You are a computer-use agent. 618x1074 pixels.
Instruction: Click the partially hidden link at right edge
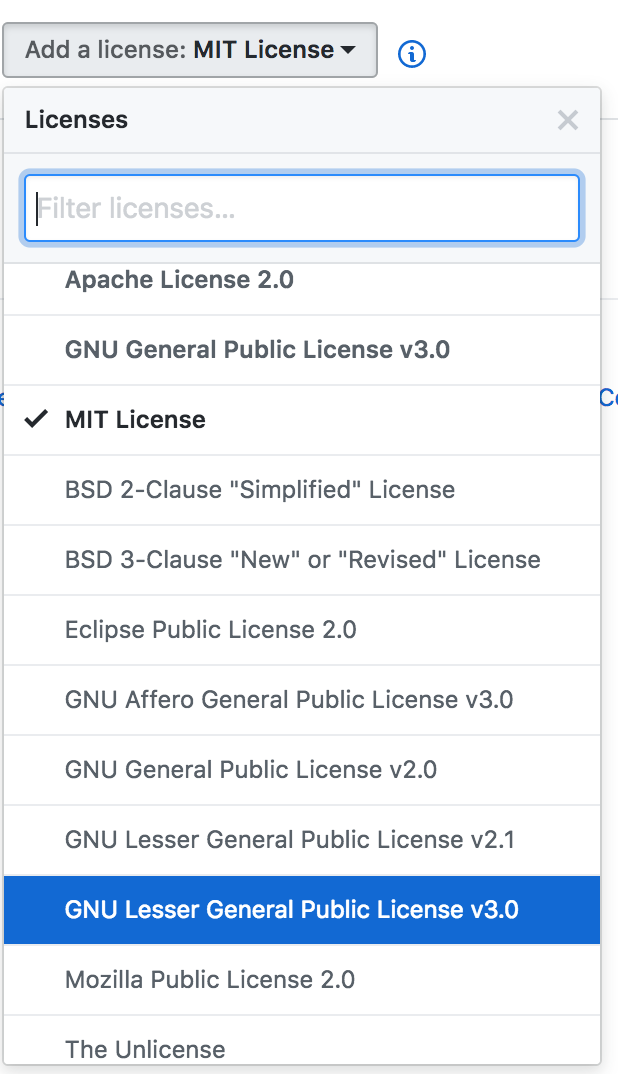(608, 398)
